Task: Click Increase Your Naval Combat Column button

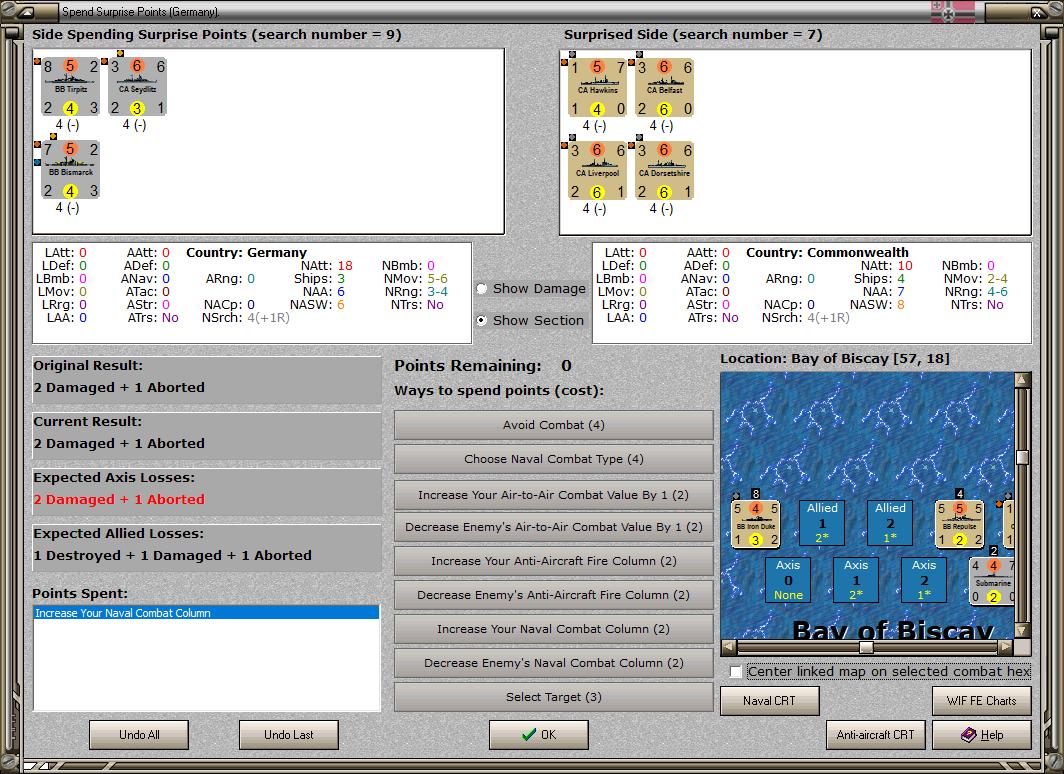Action: pos(554,630)
